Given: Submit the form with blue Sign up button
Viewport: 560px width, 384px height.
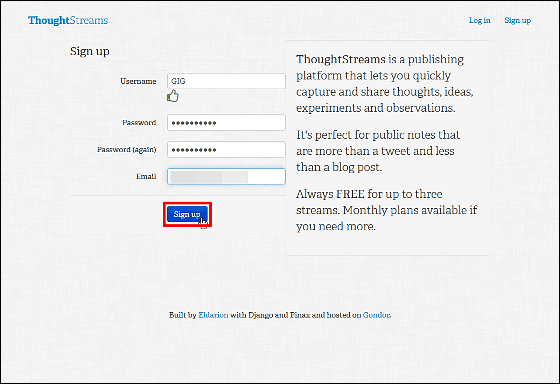Looking at the screenshot, I should point(187,214).
